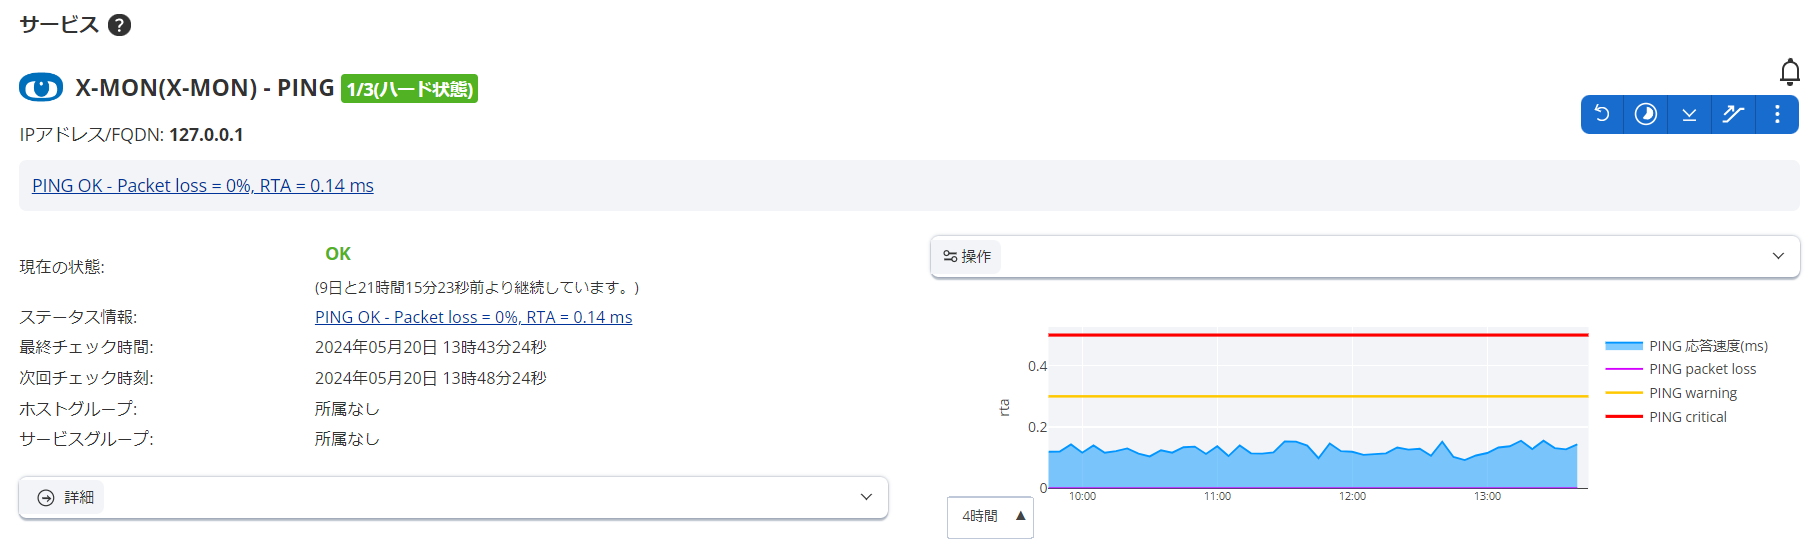Expand the 操作 panel chevron
The image size is (1819, 547).
click(1778, 256)
